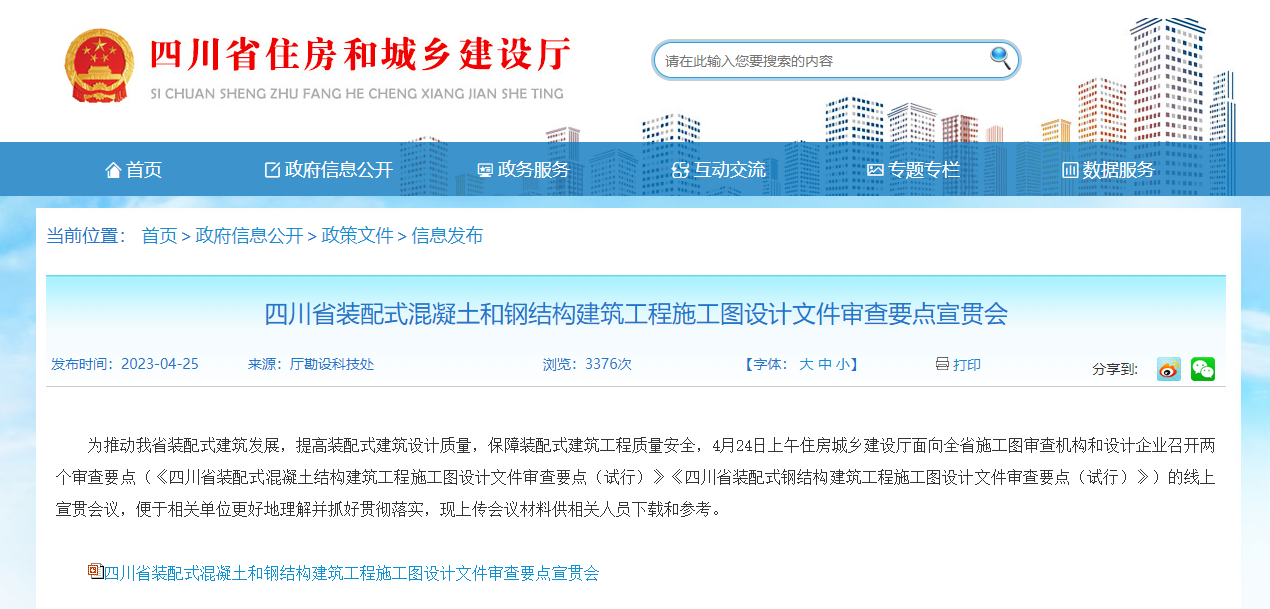The width and height of the screenshot is (1270, 609).
Task: Click the grid icon beside 数据服务
Action: pyautogui.click(x=1068, y=169)
